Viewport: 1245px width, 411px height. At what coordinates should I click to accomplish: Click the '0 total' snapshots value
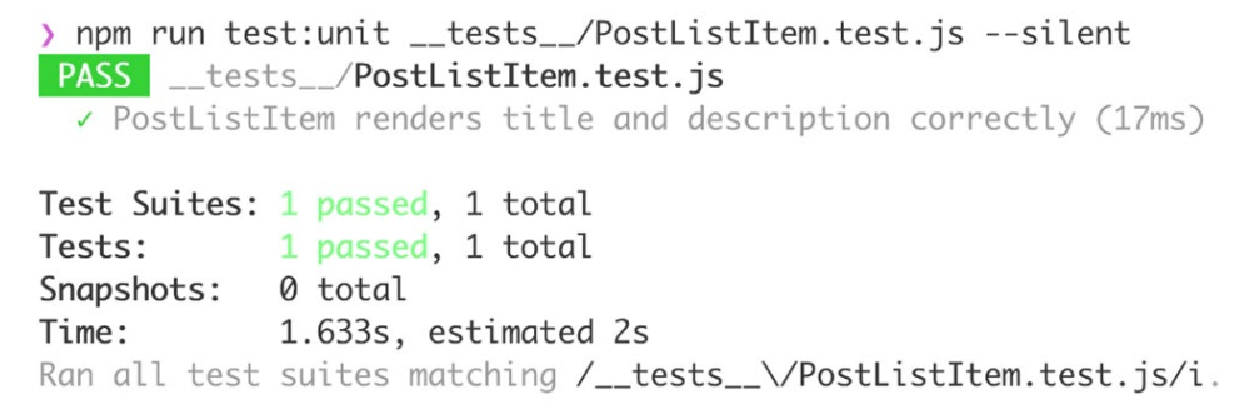(343, 289)
